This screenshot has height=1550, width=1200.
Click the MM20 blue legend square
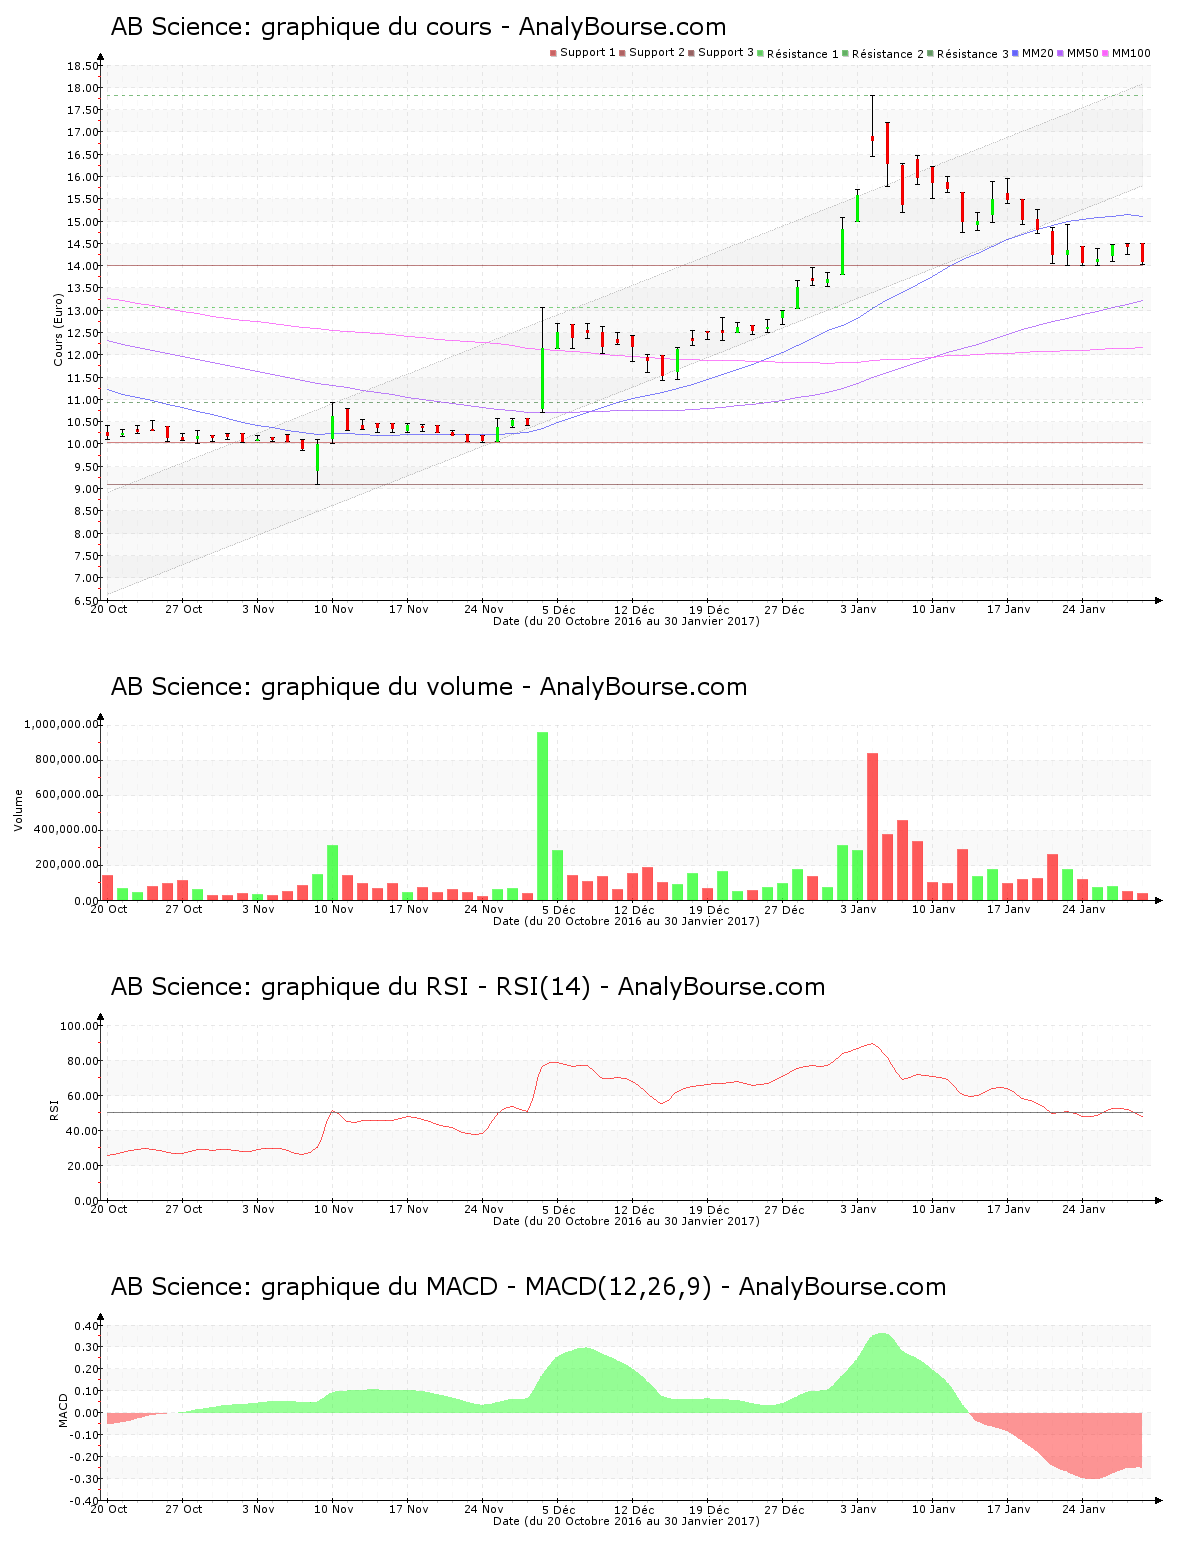click(x=1016, y=53)
